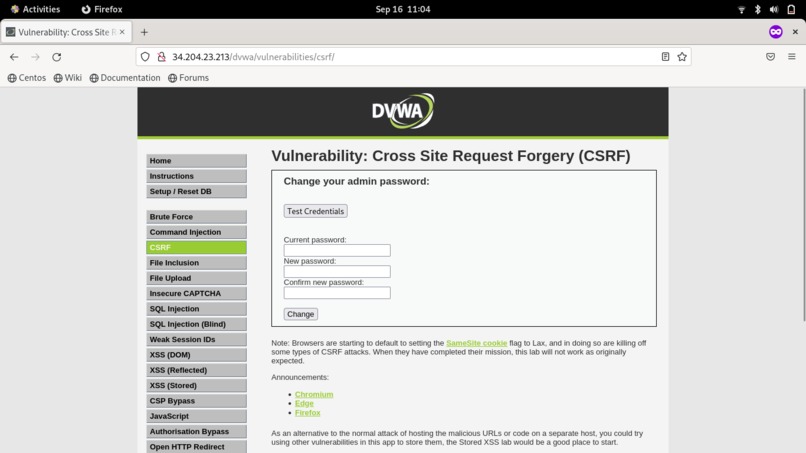The height and width of the screenshot is (453, 806).
Task: Open XSS (DOM) page
Action: [x=196, y=355]
